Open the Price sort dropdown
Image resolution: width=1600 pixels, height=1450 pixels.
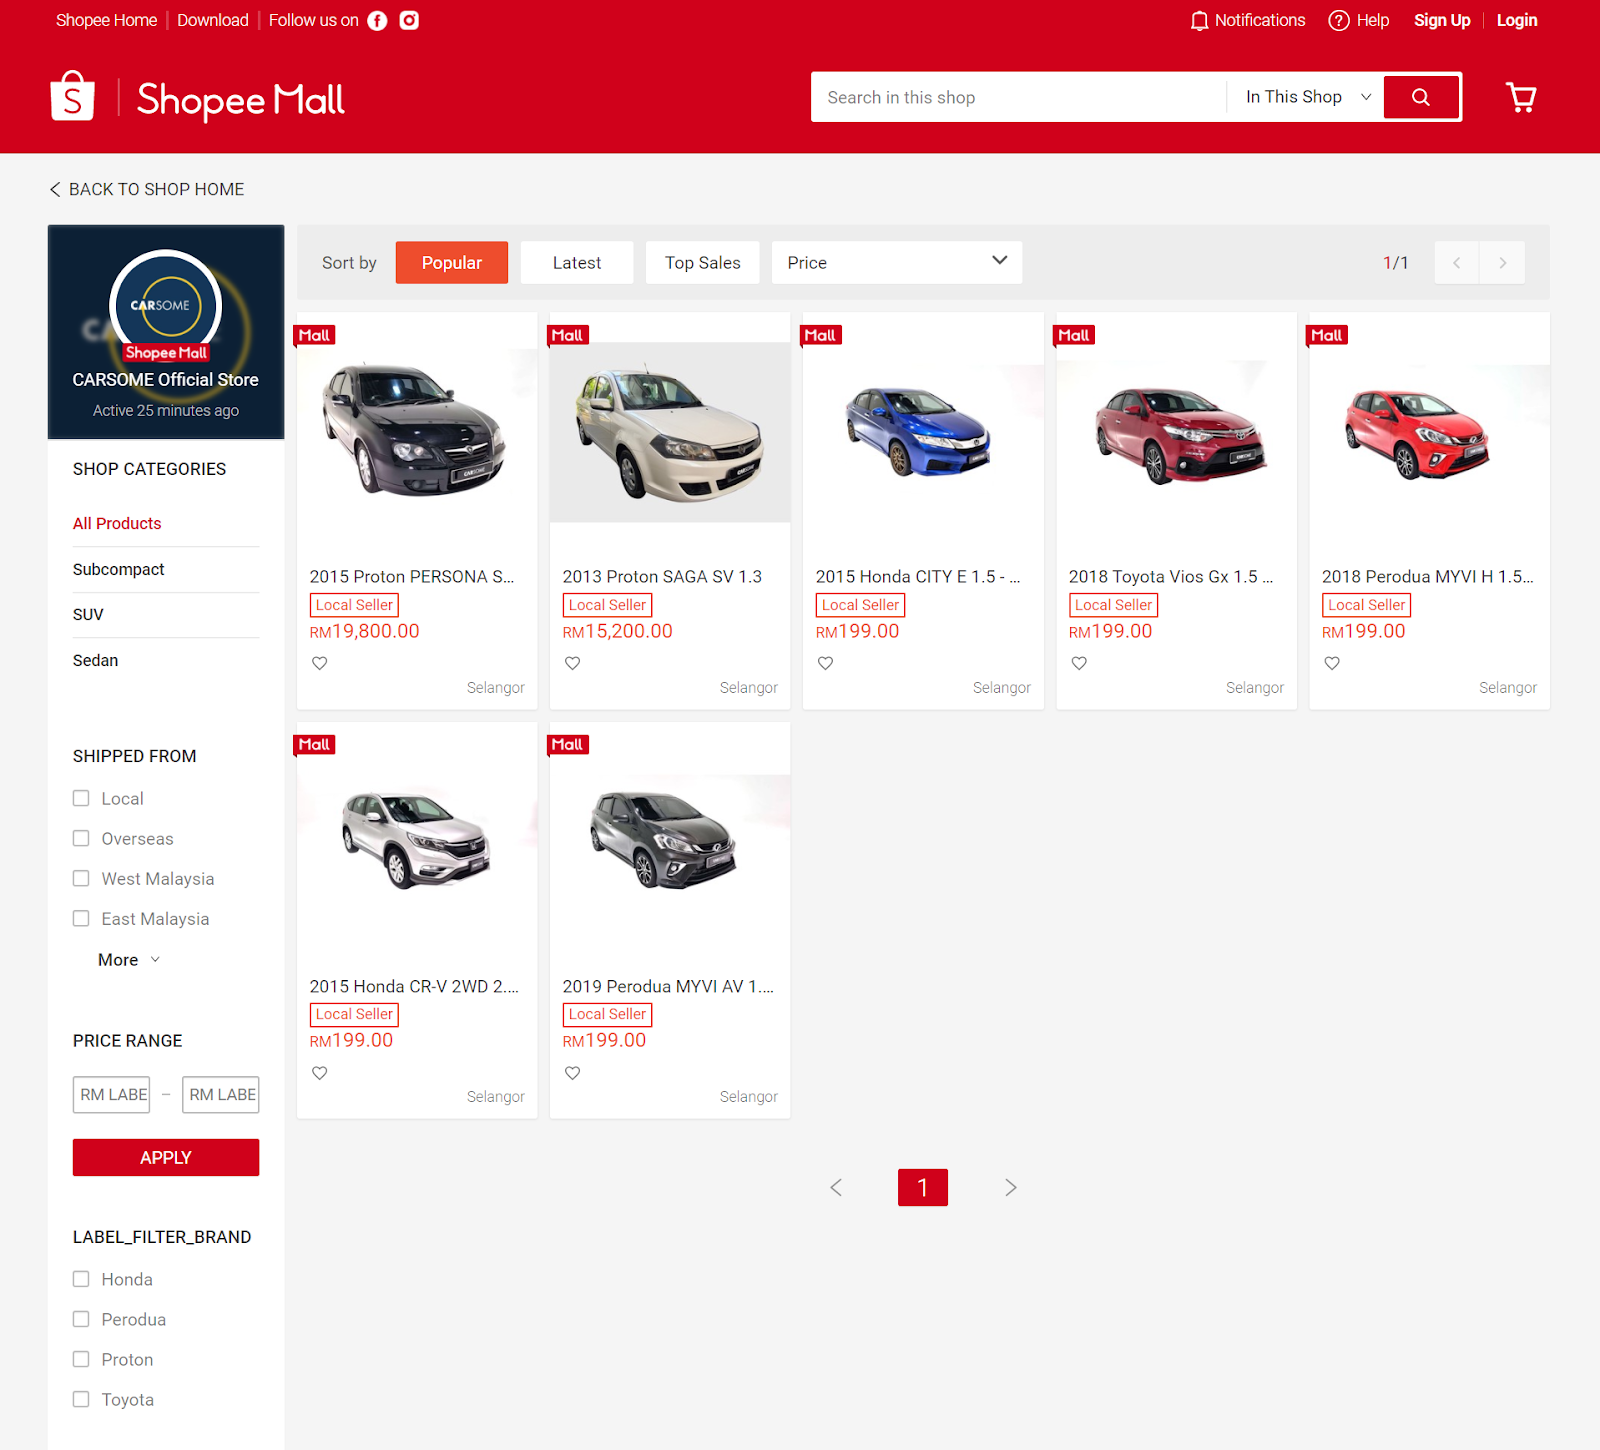coord(896,262)
